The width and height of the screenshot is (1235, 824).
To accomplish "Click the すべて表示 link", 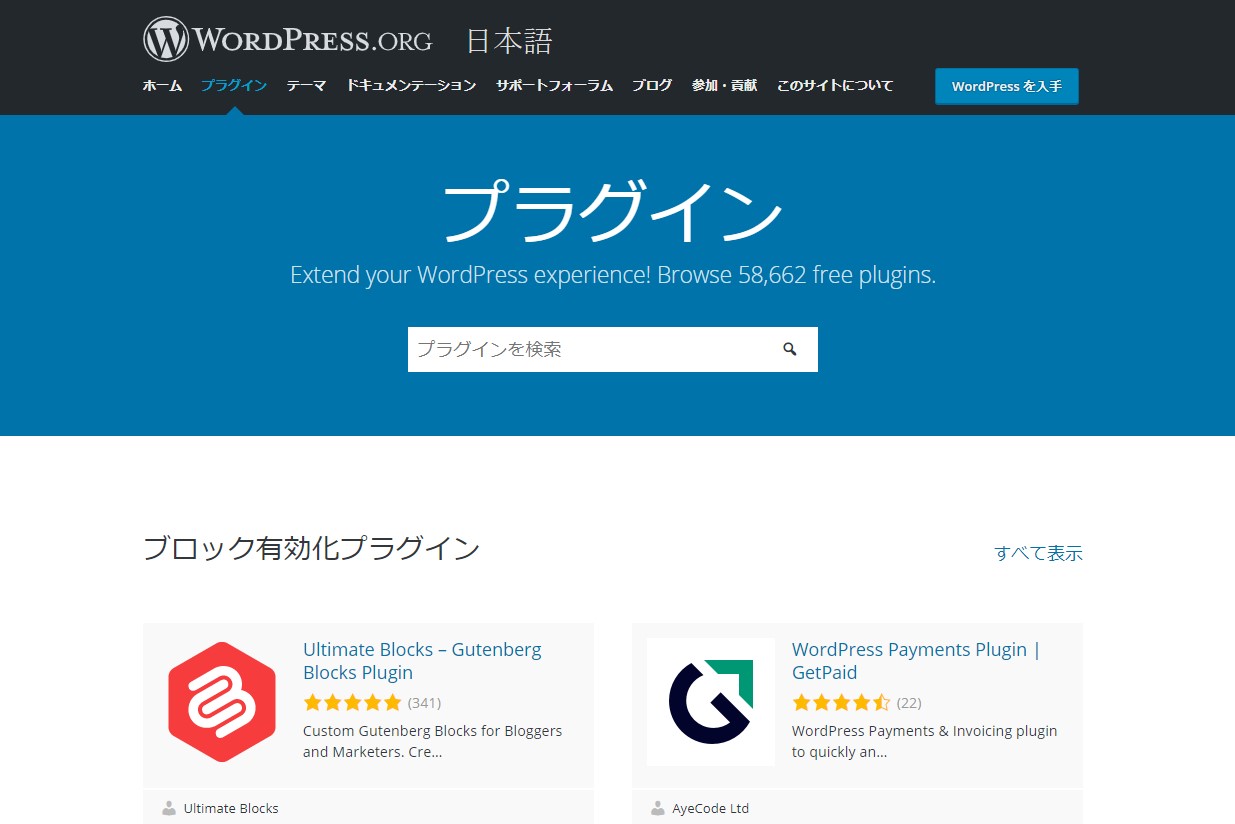I will point(1038,553).
